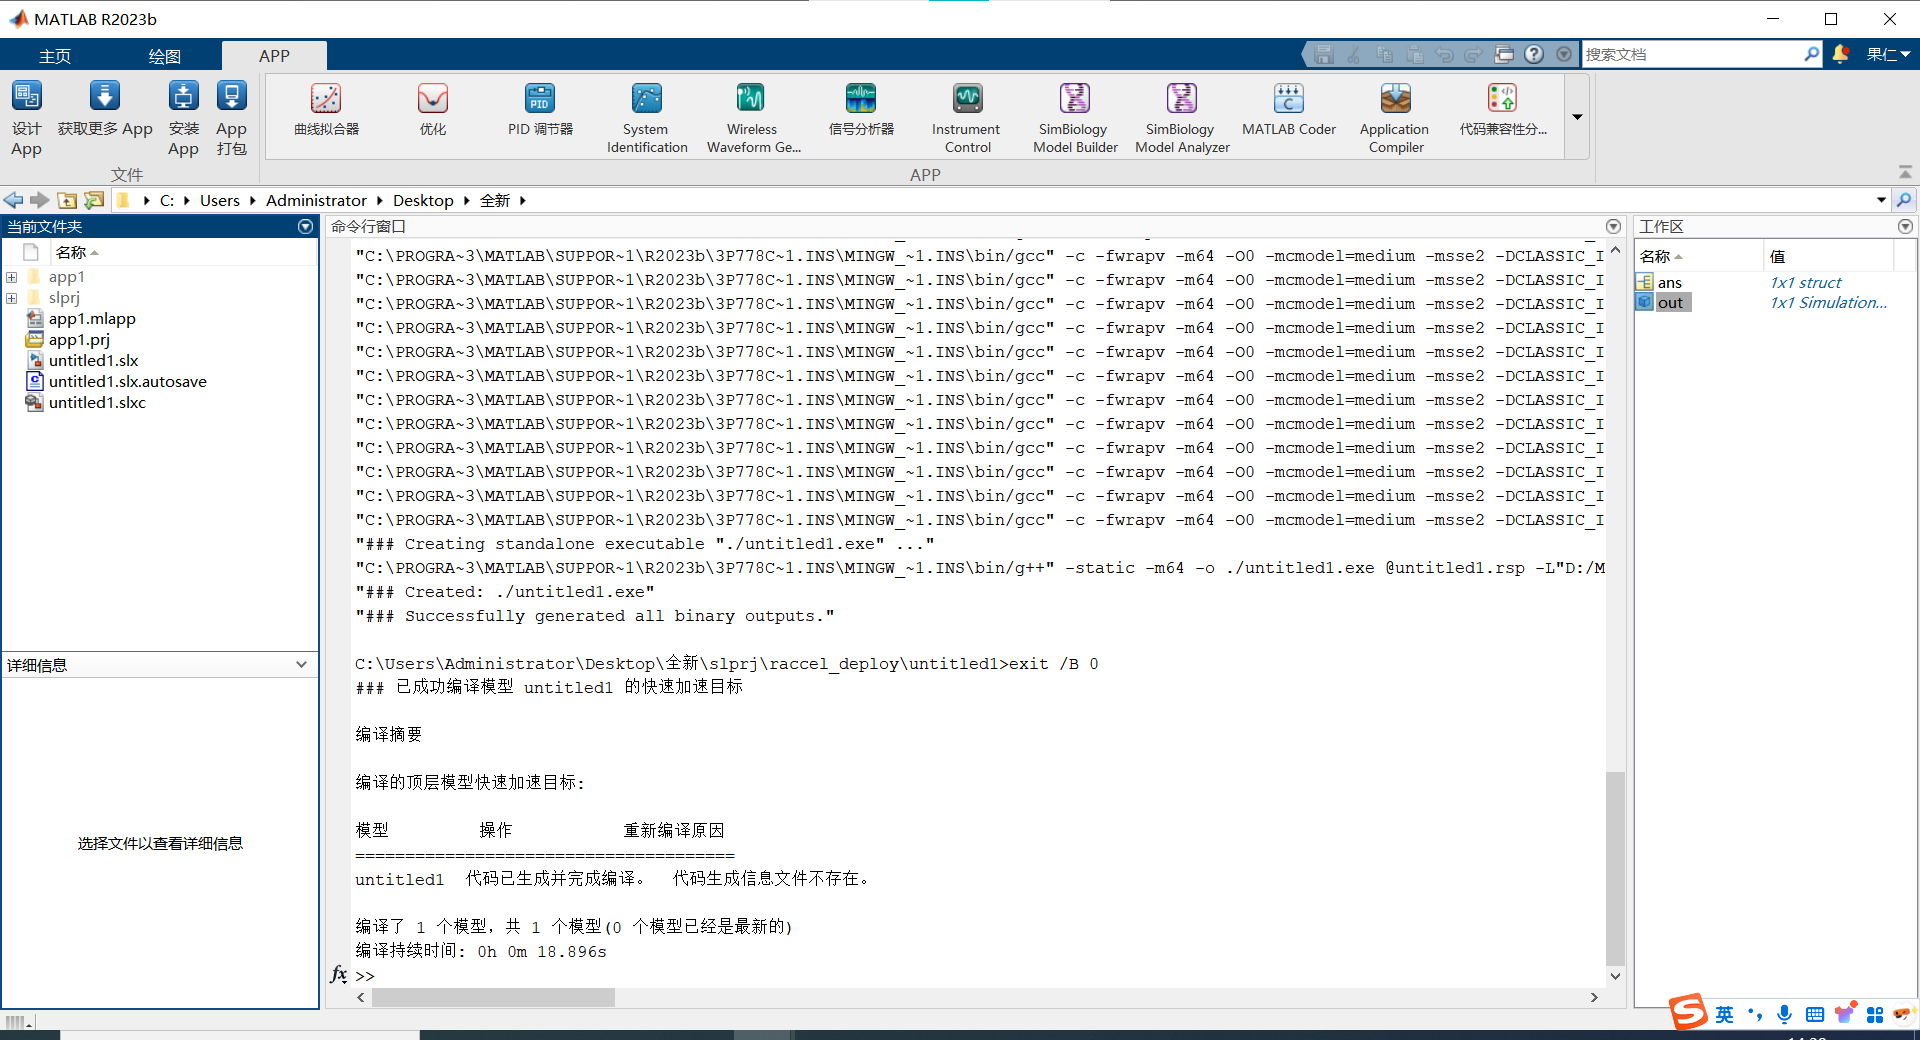Navigate to Desktop via the breadcrumb path
Viewport: 1920px width, 1040px height.
coord(423,200)
